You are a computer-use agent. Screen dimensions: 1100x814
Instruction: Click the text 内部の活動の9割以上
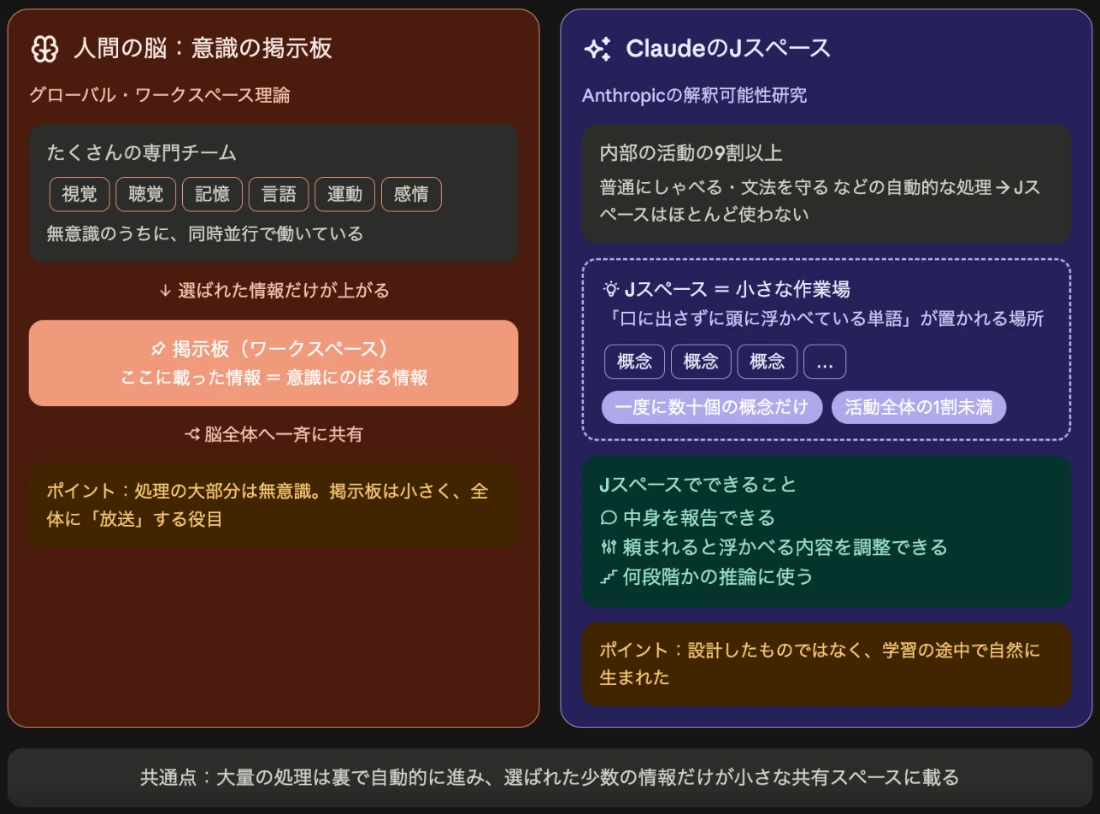pos(690,152)
